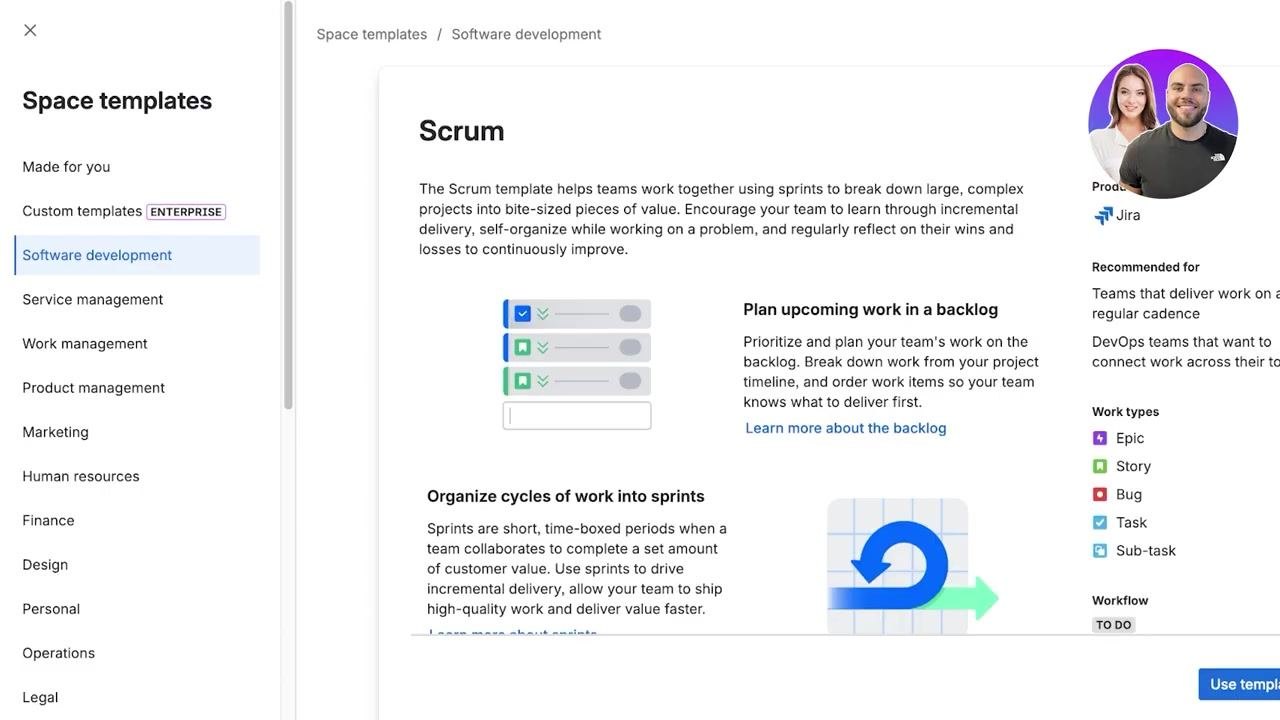This screenshot has width=1280, height=720.
Task: Click the Space templates breadcrumb
Action: (x=372, y=34)
